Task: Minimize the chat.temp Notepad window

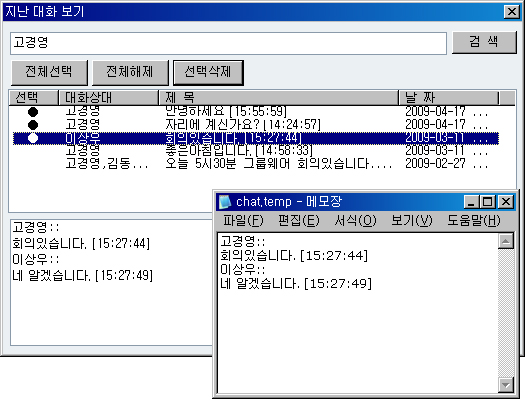Action: (x=471, y=202)
